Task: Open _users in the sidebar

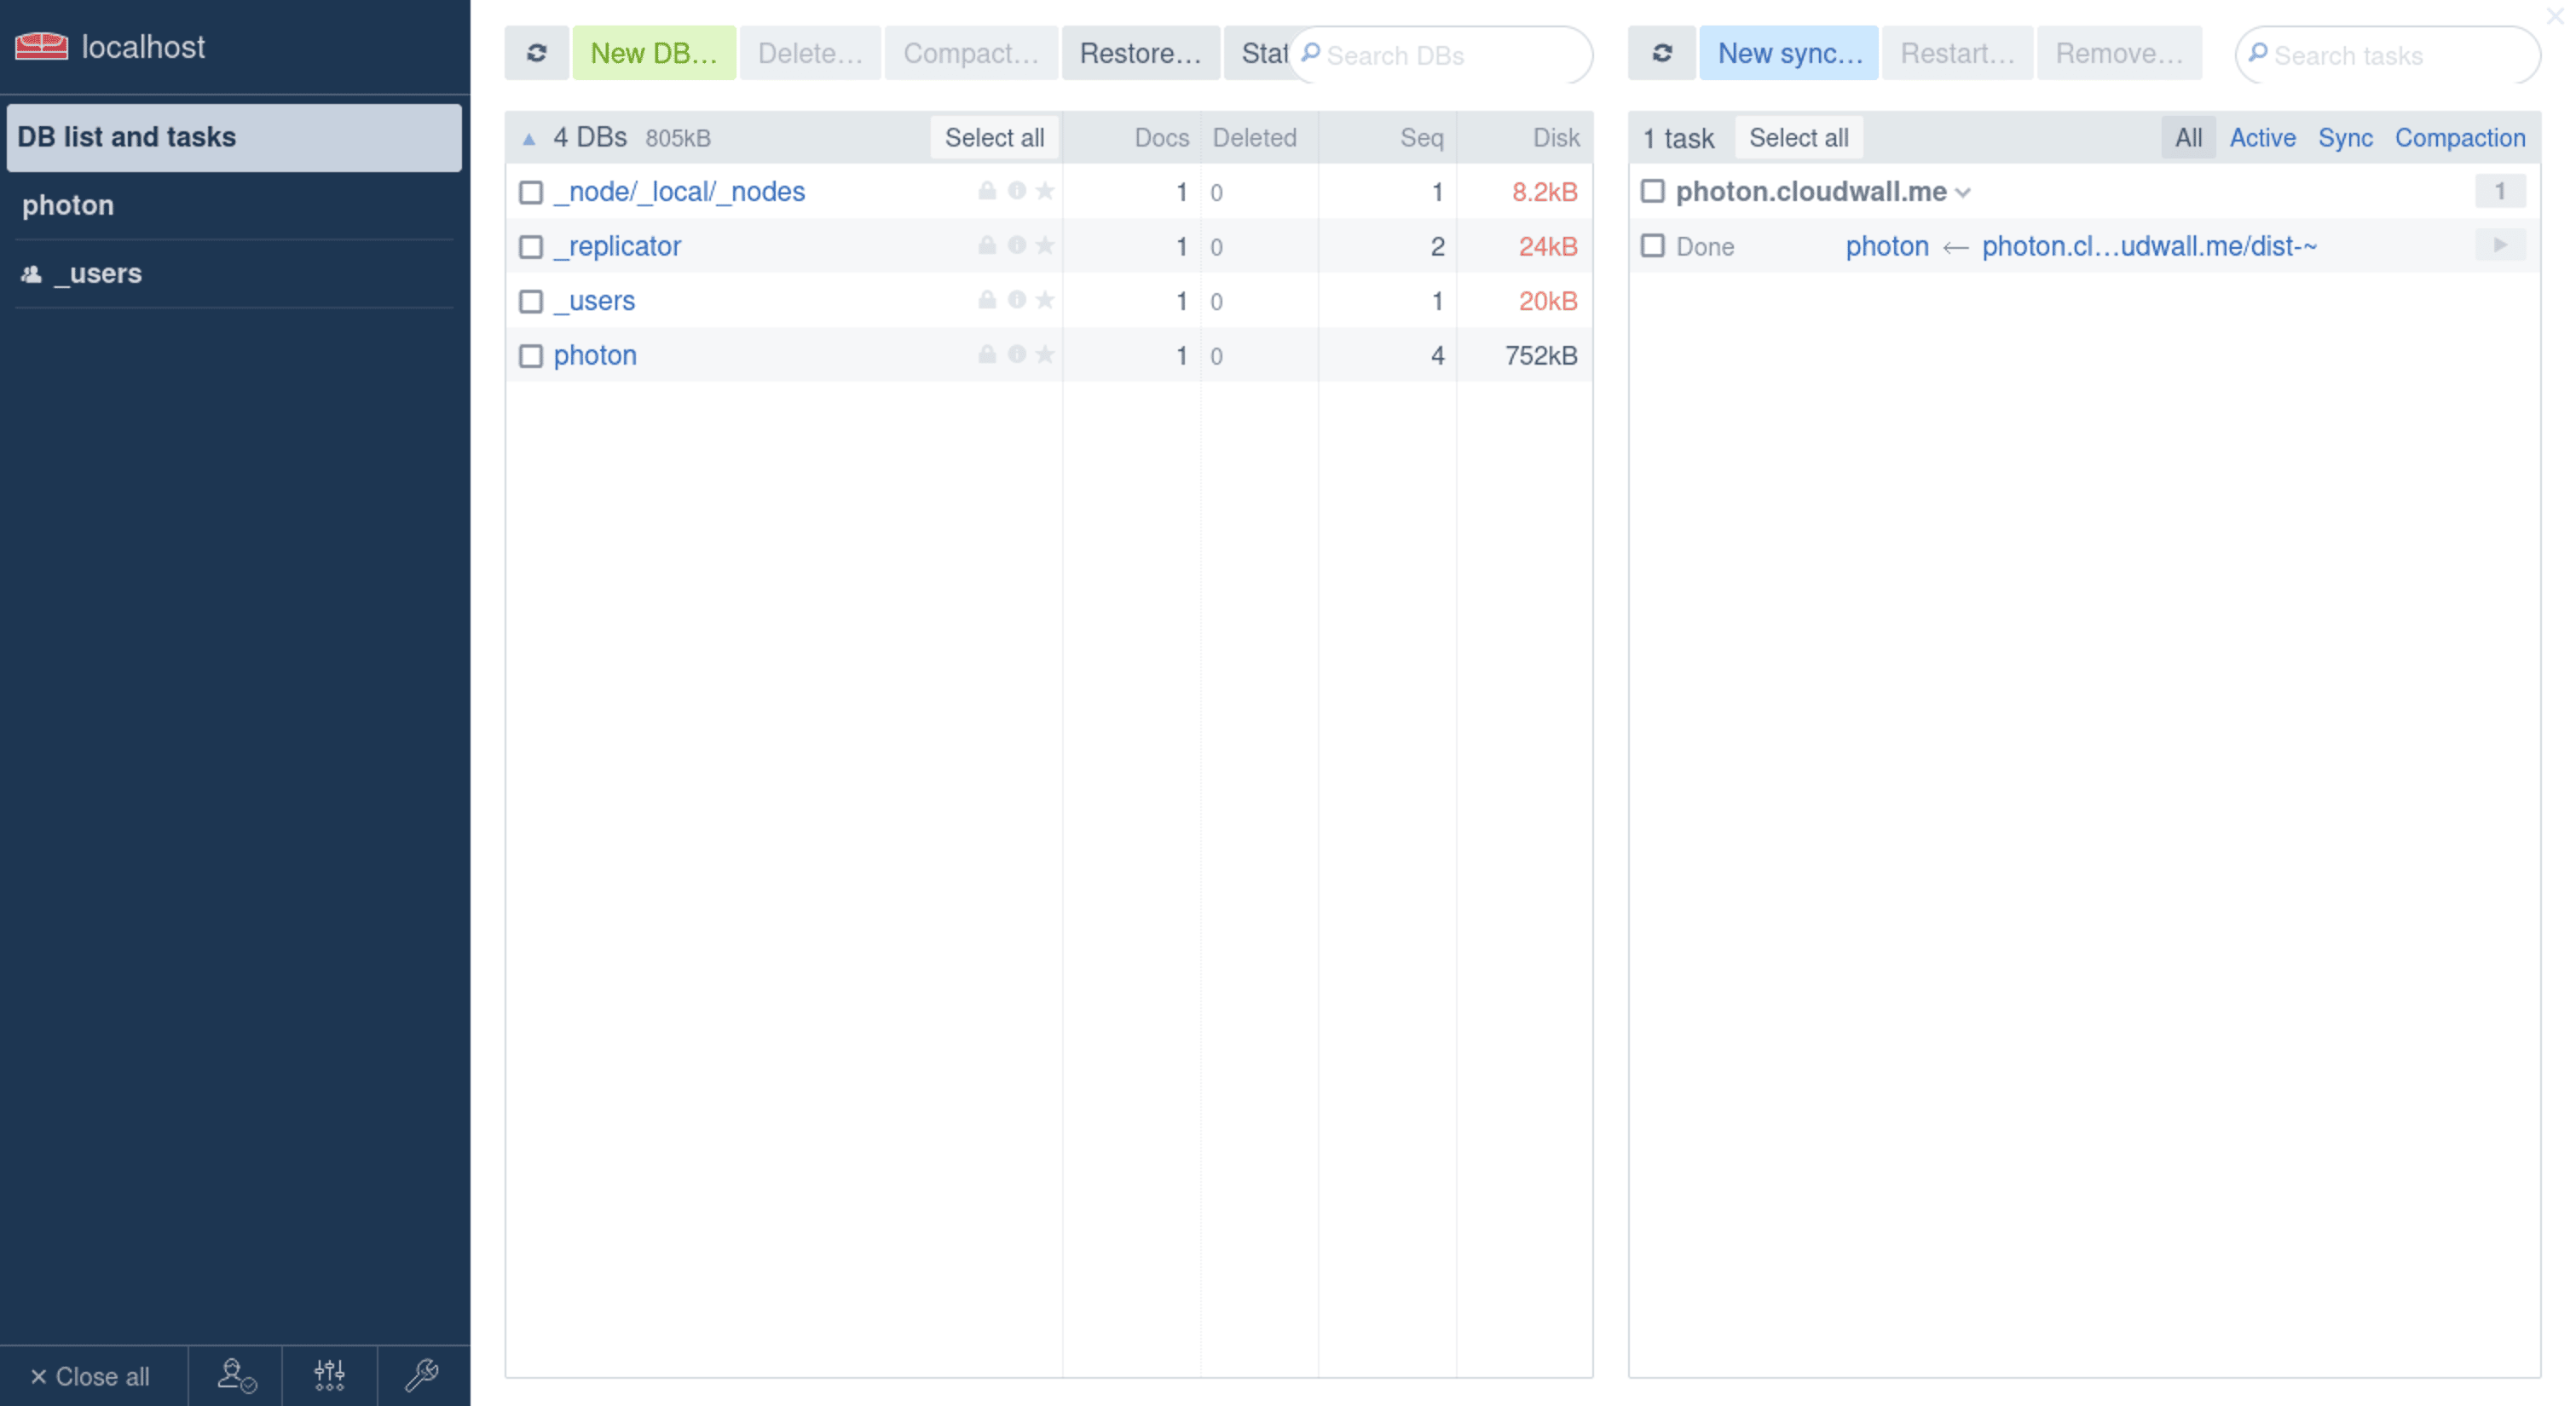Action: click(234, 273)
